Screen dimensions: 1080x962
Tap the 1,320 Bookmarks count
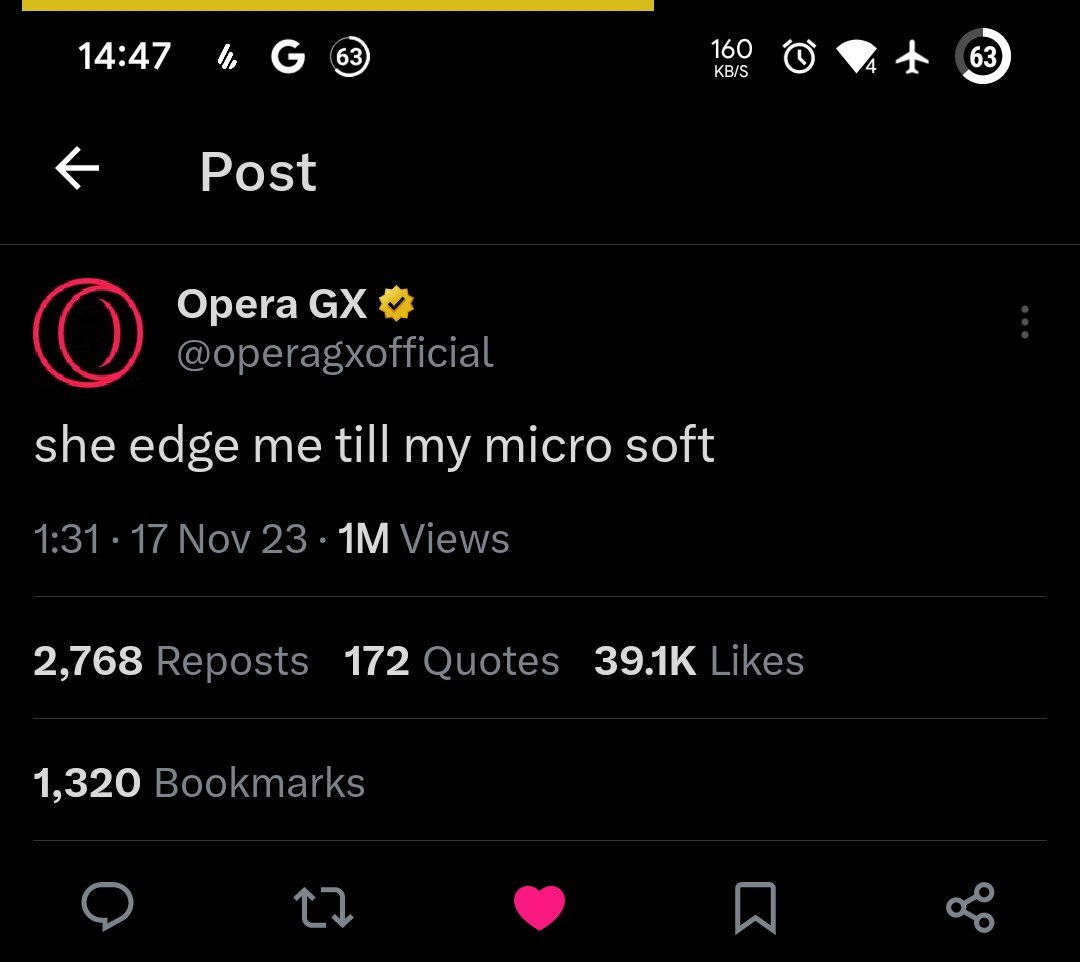point(199,783)
